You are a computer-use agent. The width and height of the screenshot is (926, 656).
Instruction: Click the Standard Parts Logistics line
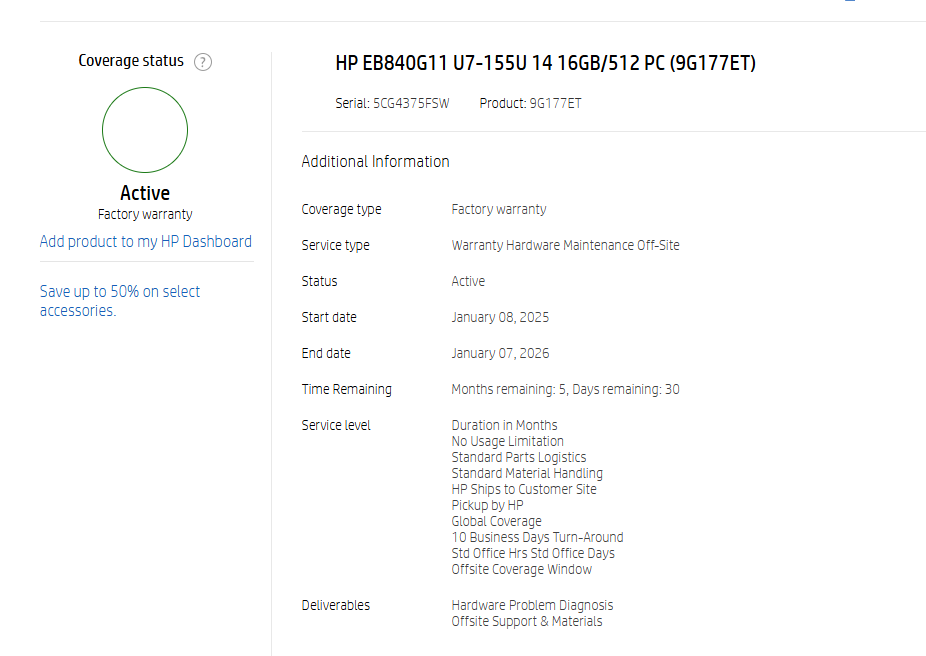click(x=519, y=458)
